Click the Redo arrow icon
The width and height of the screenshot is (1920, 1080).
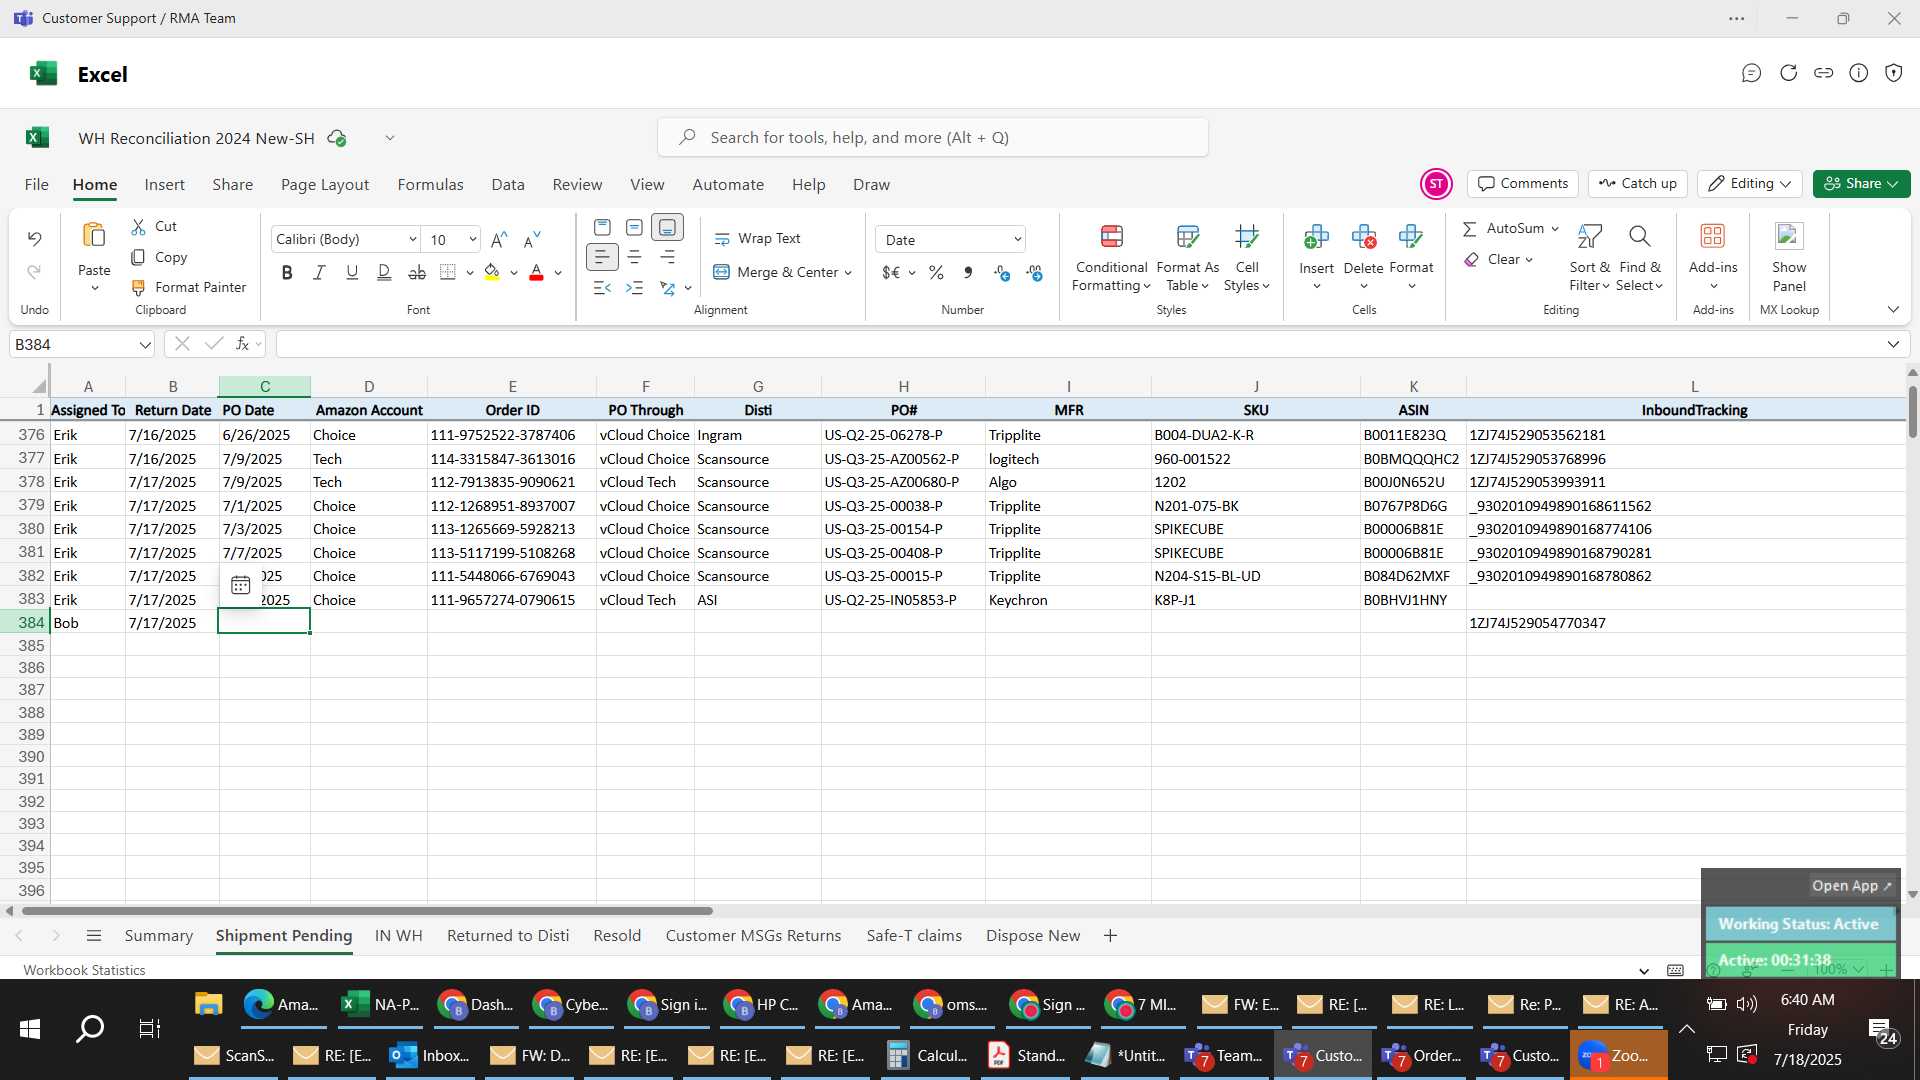point(34,272)
